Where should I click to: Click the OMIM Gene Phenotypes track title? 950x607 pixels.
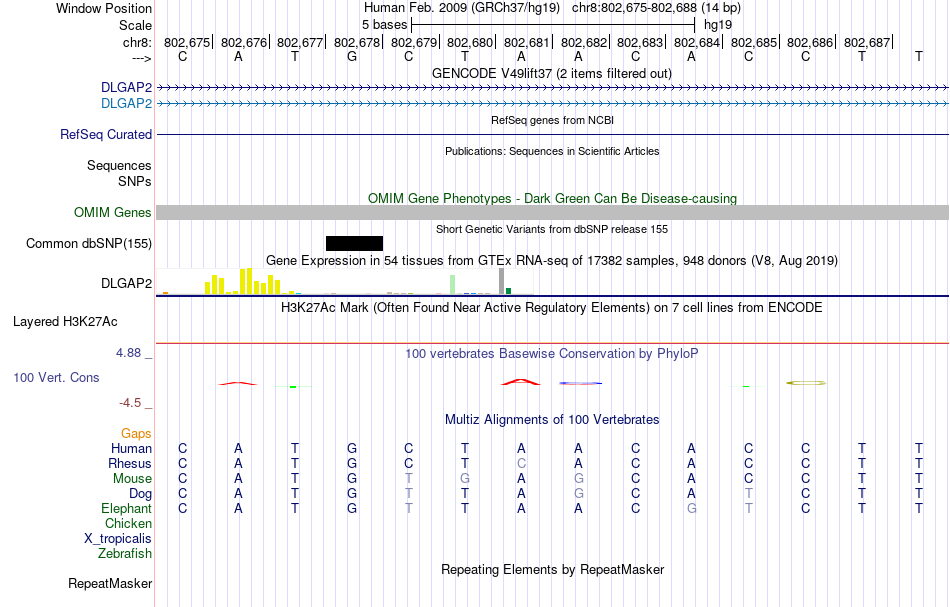tap(552, 198)
